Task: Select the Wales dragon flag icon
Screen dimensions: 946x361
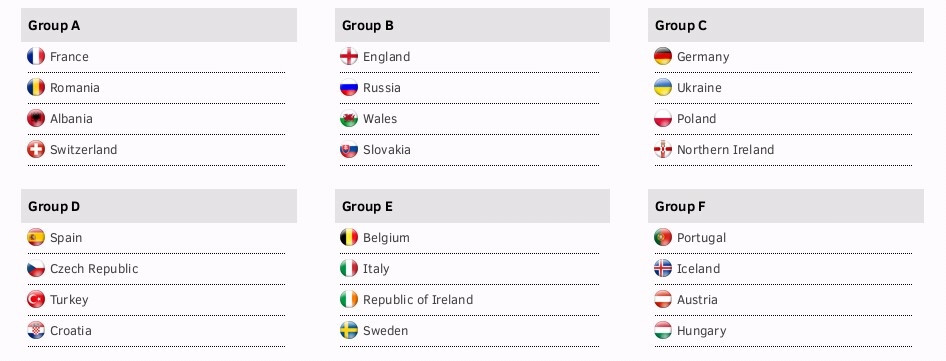Action: pos(349,118)
